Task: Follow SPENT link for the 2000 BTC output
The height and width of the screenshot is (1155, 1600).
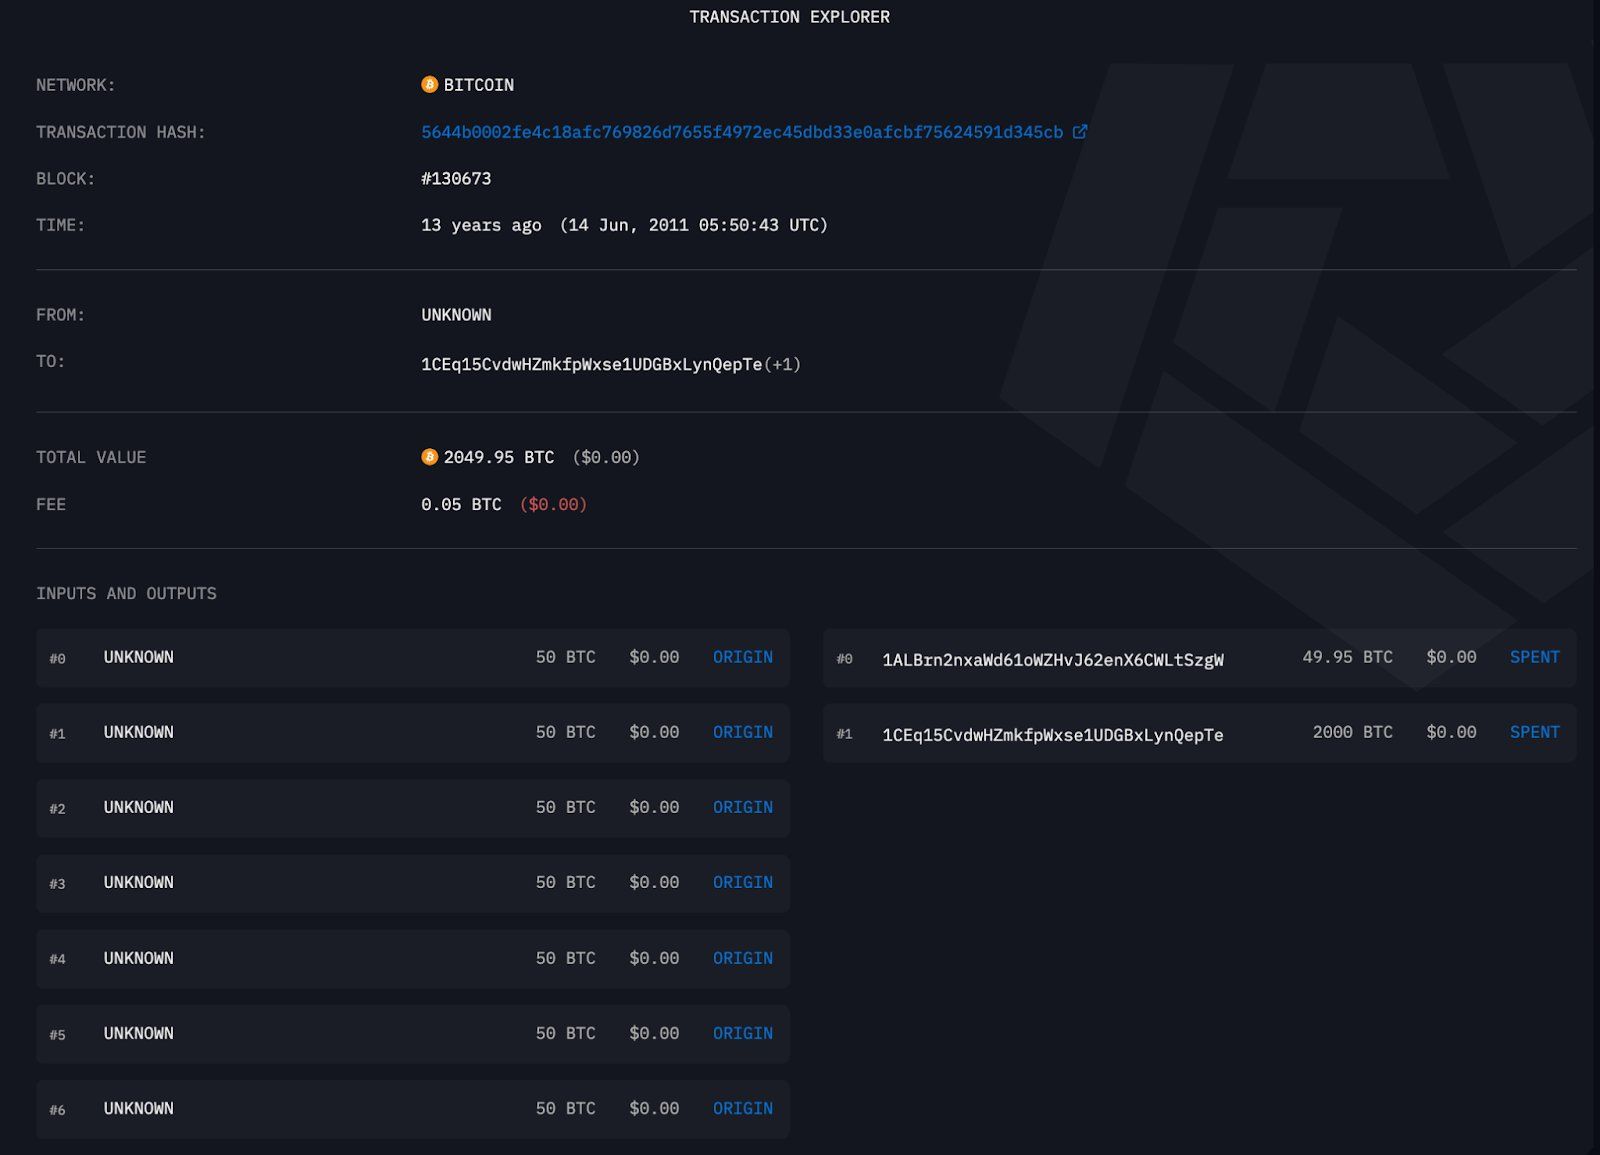Action: click(1534, 732)
